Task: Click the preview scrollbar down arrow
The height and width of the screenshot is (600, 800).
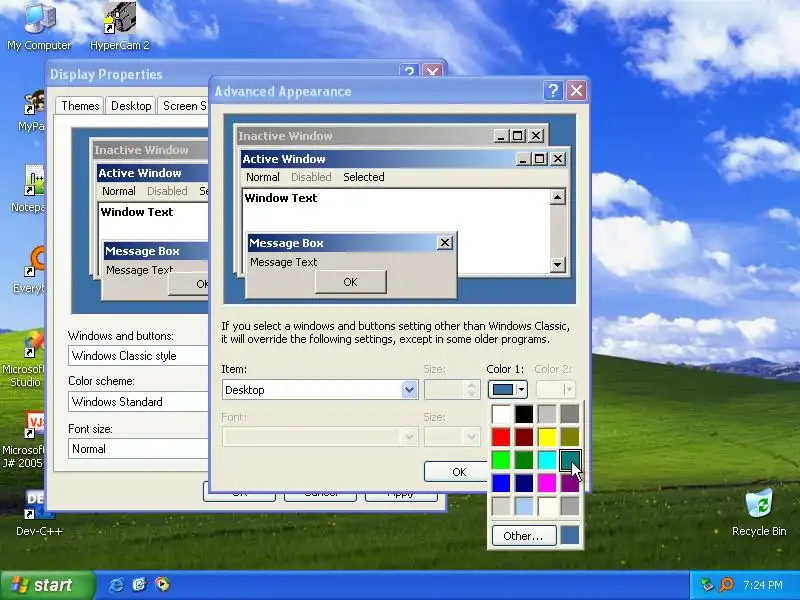Action: pyautogui.click(x=558, y=264)
